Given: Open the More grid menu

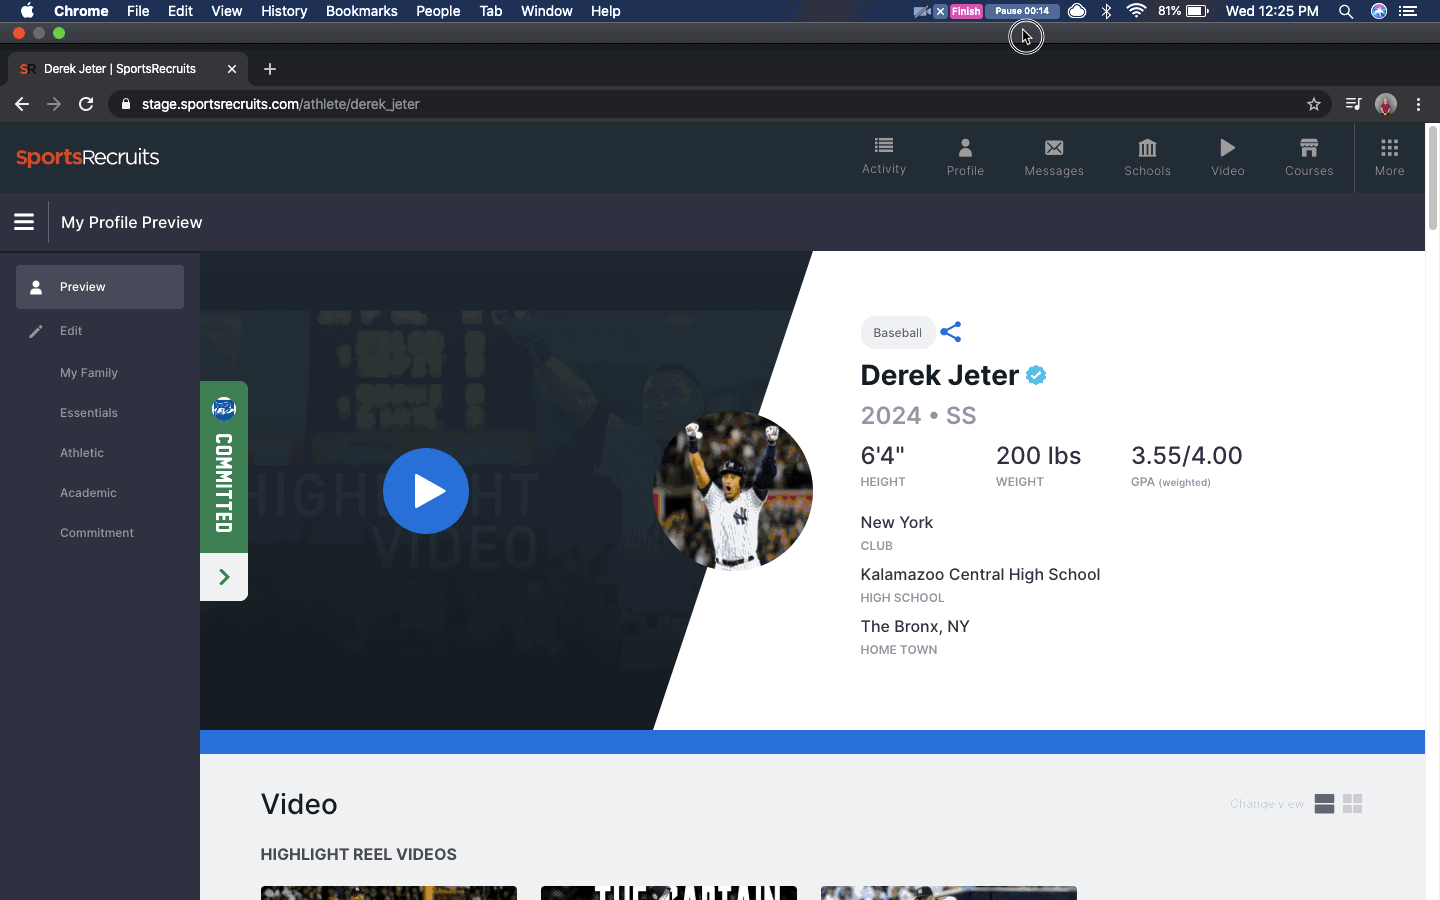Looking at the screenshot, I should 1390,157.
